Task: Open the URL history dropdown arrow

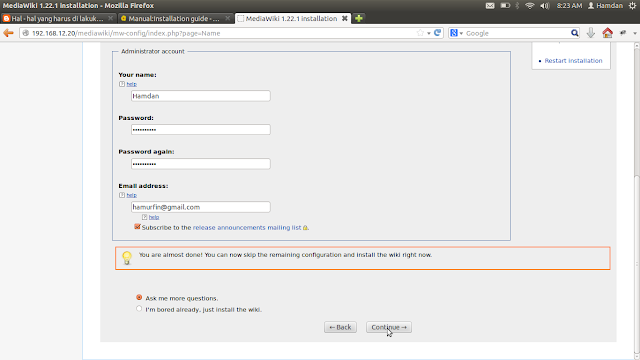Action: (x=429, y=33)
